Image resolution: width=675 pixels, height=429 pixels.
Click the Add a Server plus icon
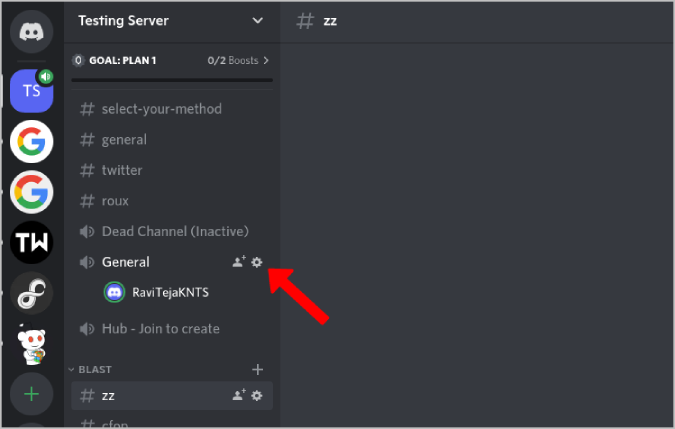[31, 394]
